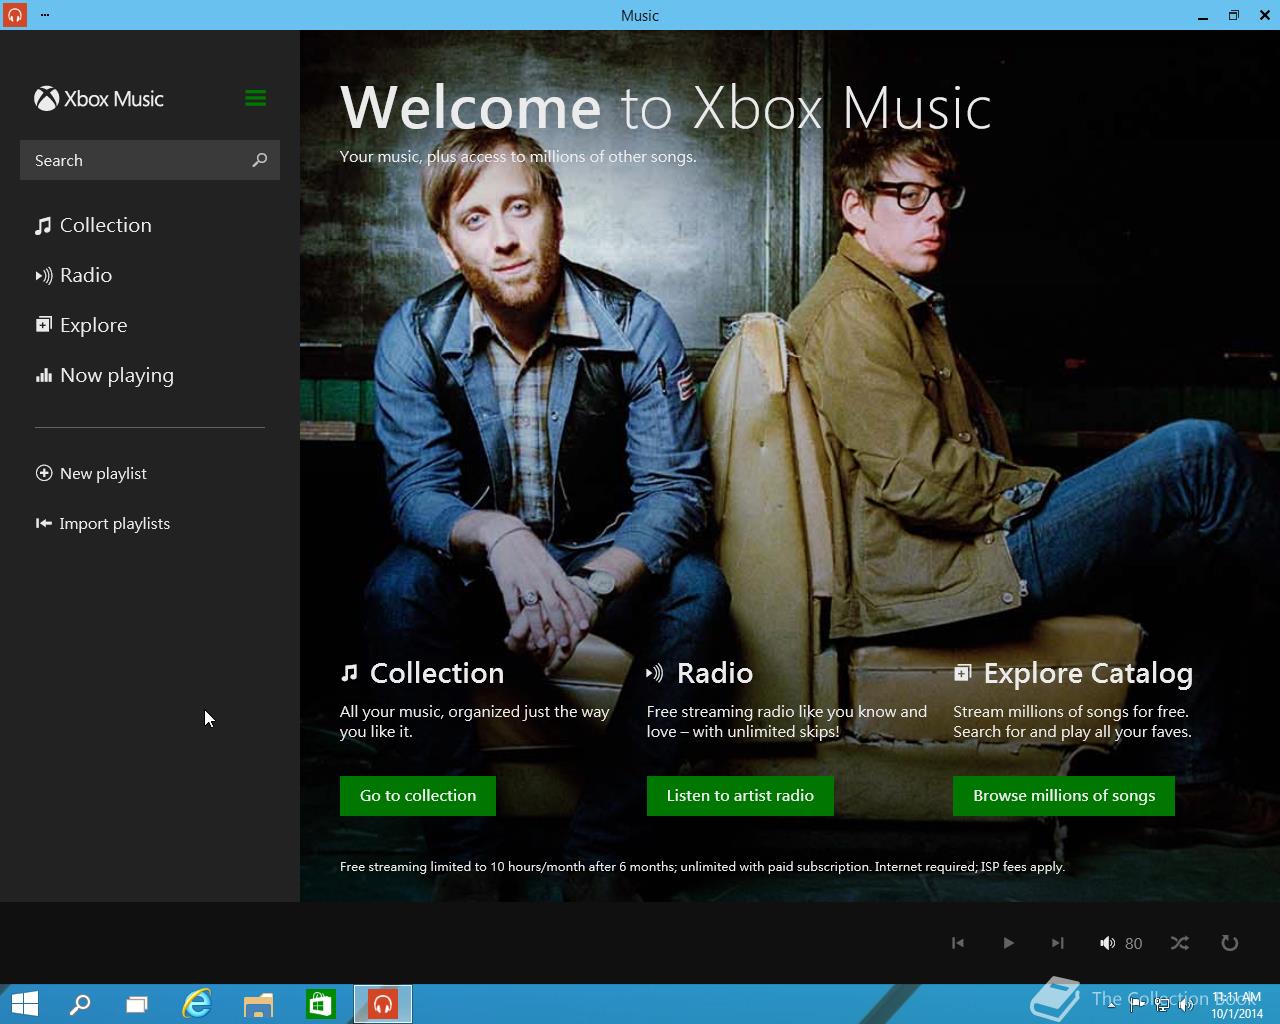Open system volume in tray

[x=1186, y=1005]
